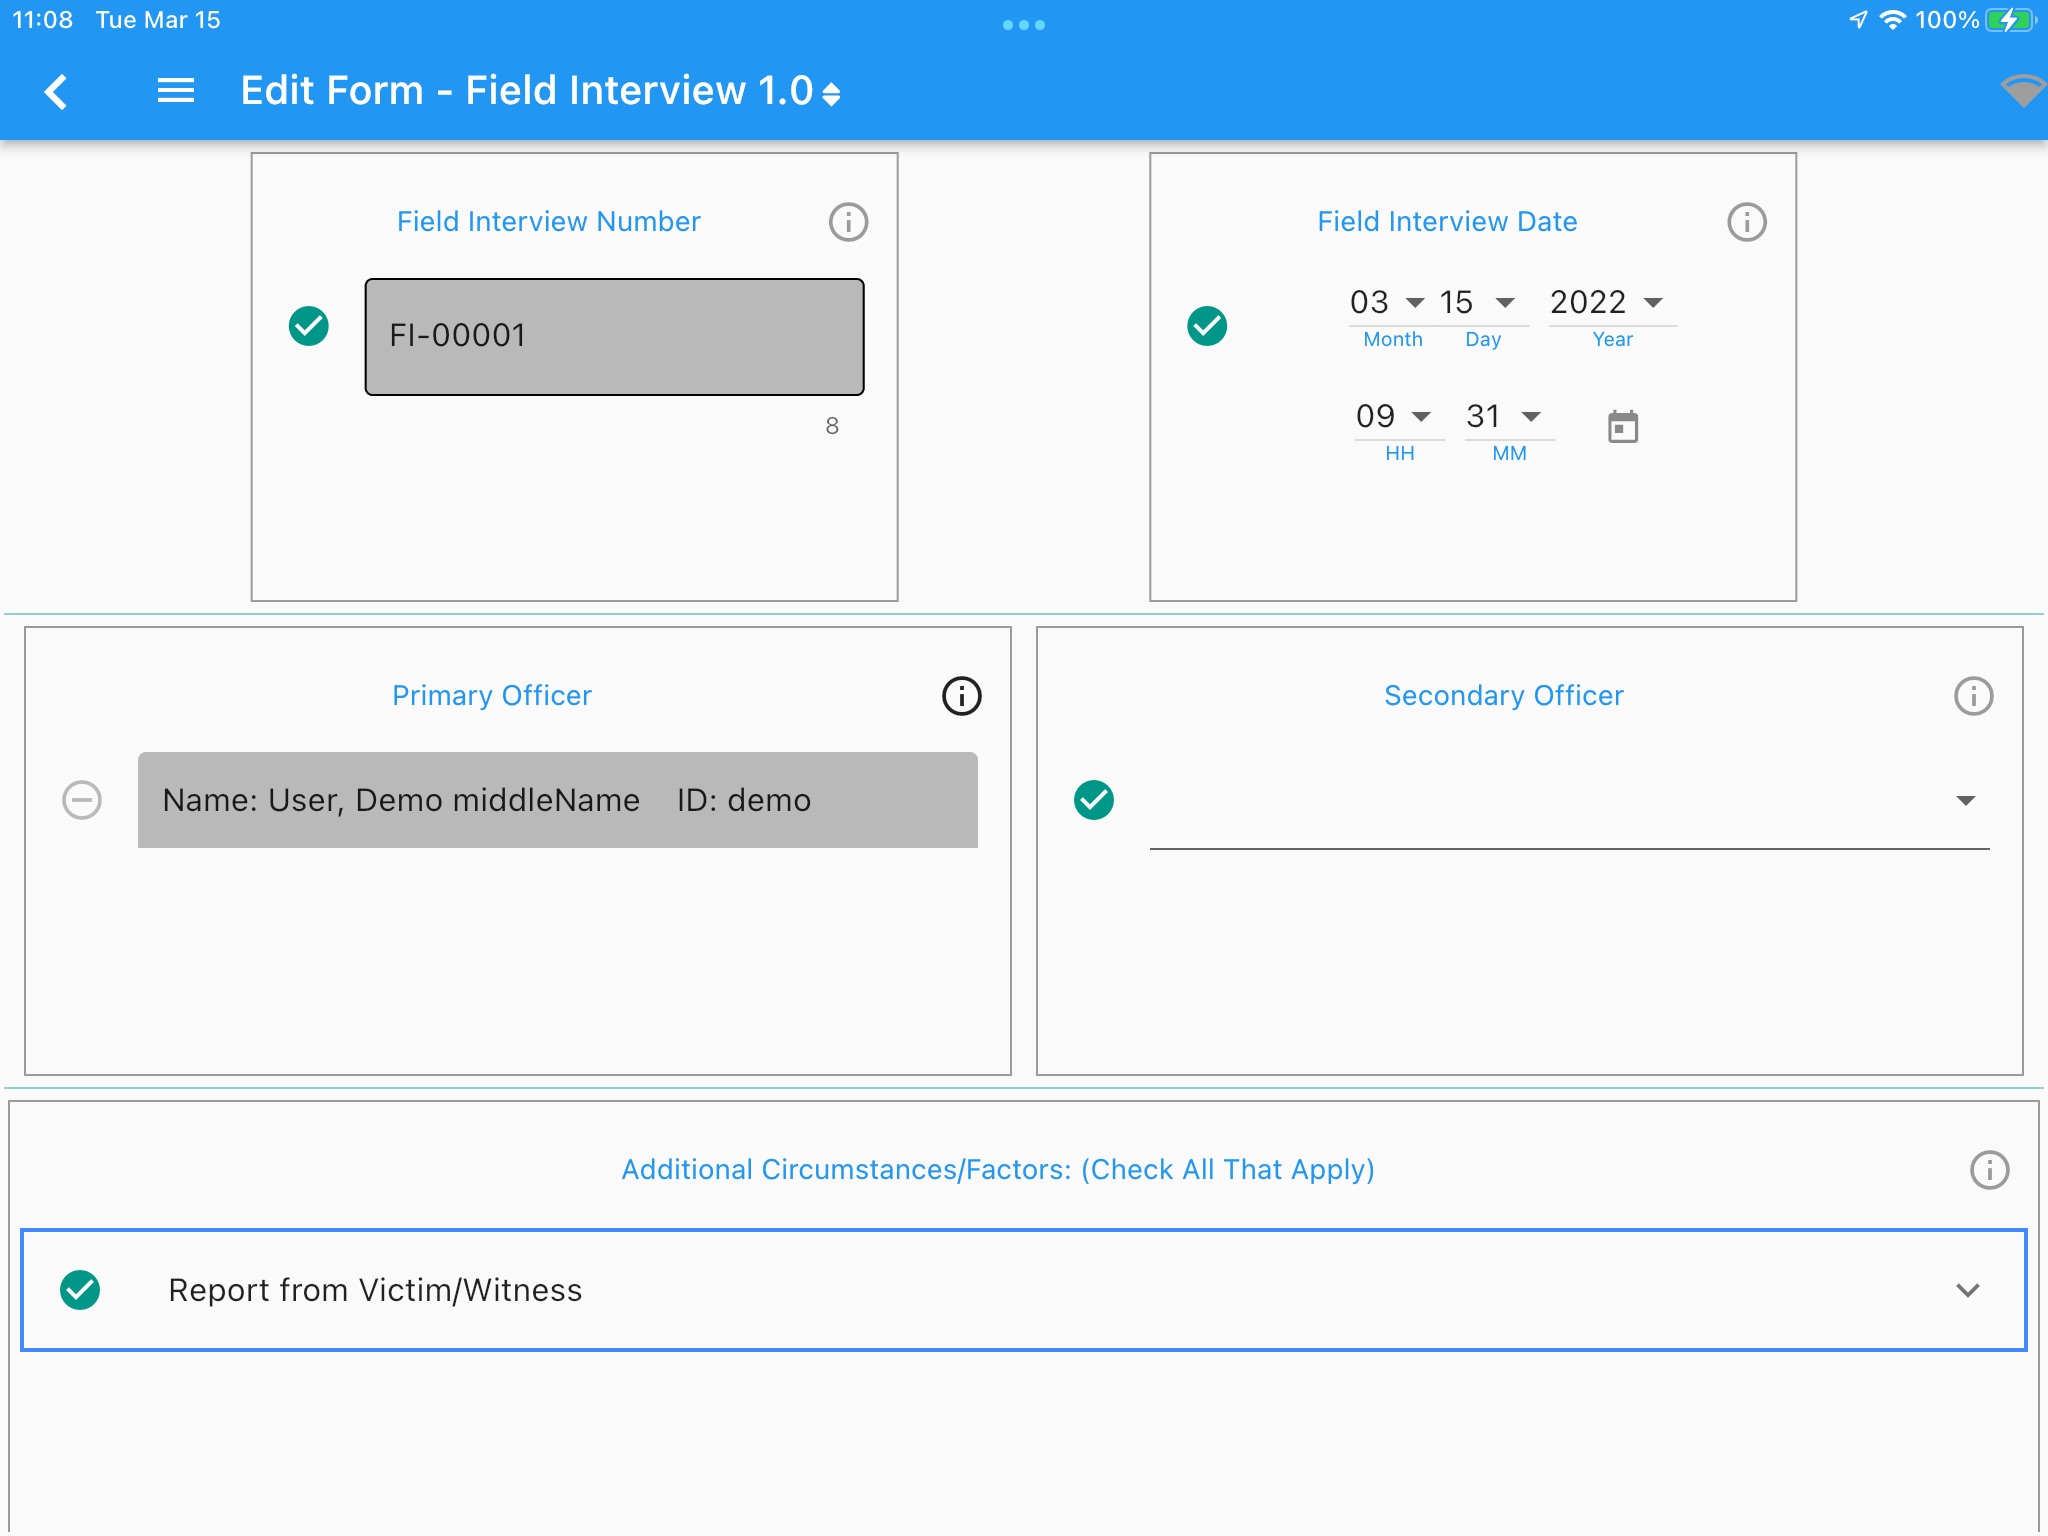Viewport: 2048px width, 1536px height.
Task: Open Additional Circumstances info icon
Action: point(1988,1170)
